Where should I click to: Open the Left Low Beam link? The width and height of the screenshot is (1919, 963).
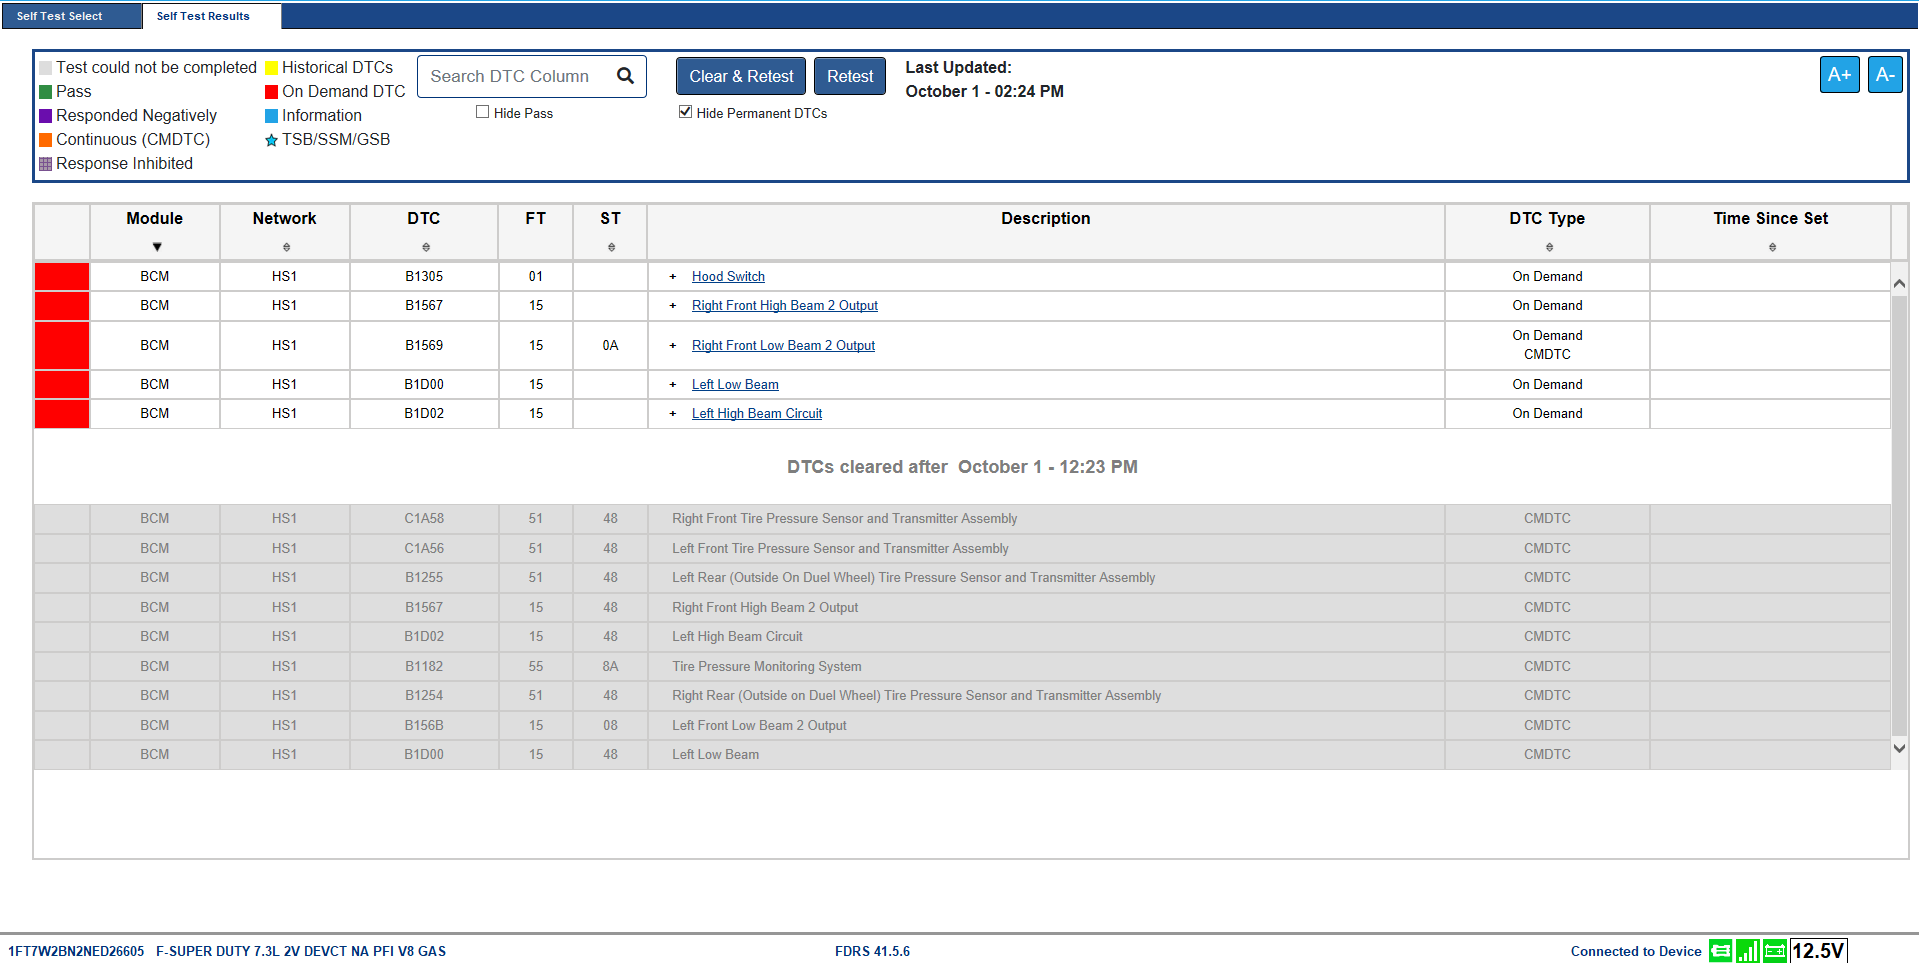point(735,385)
